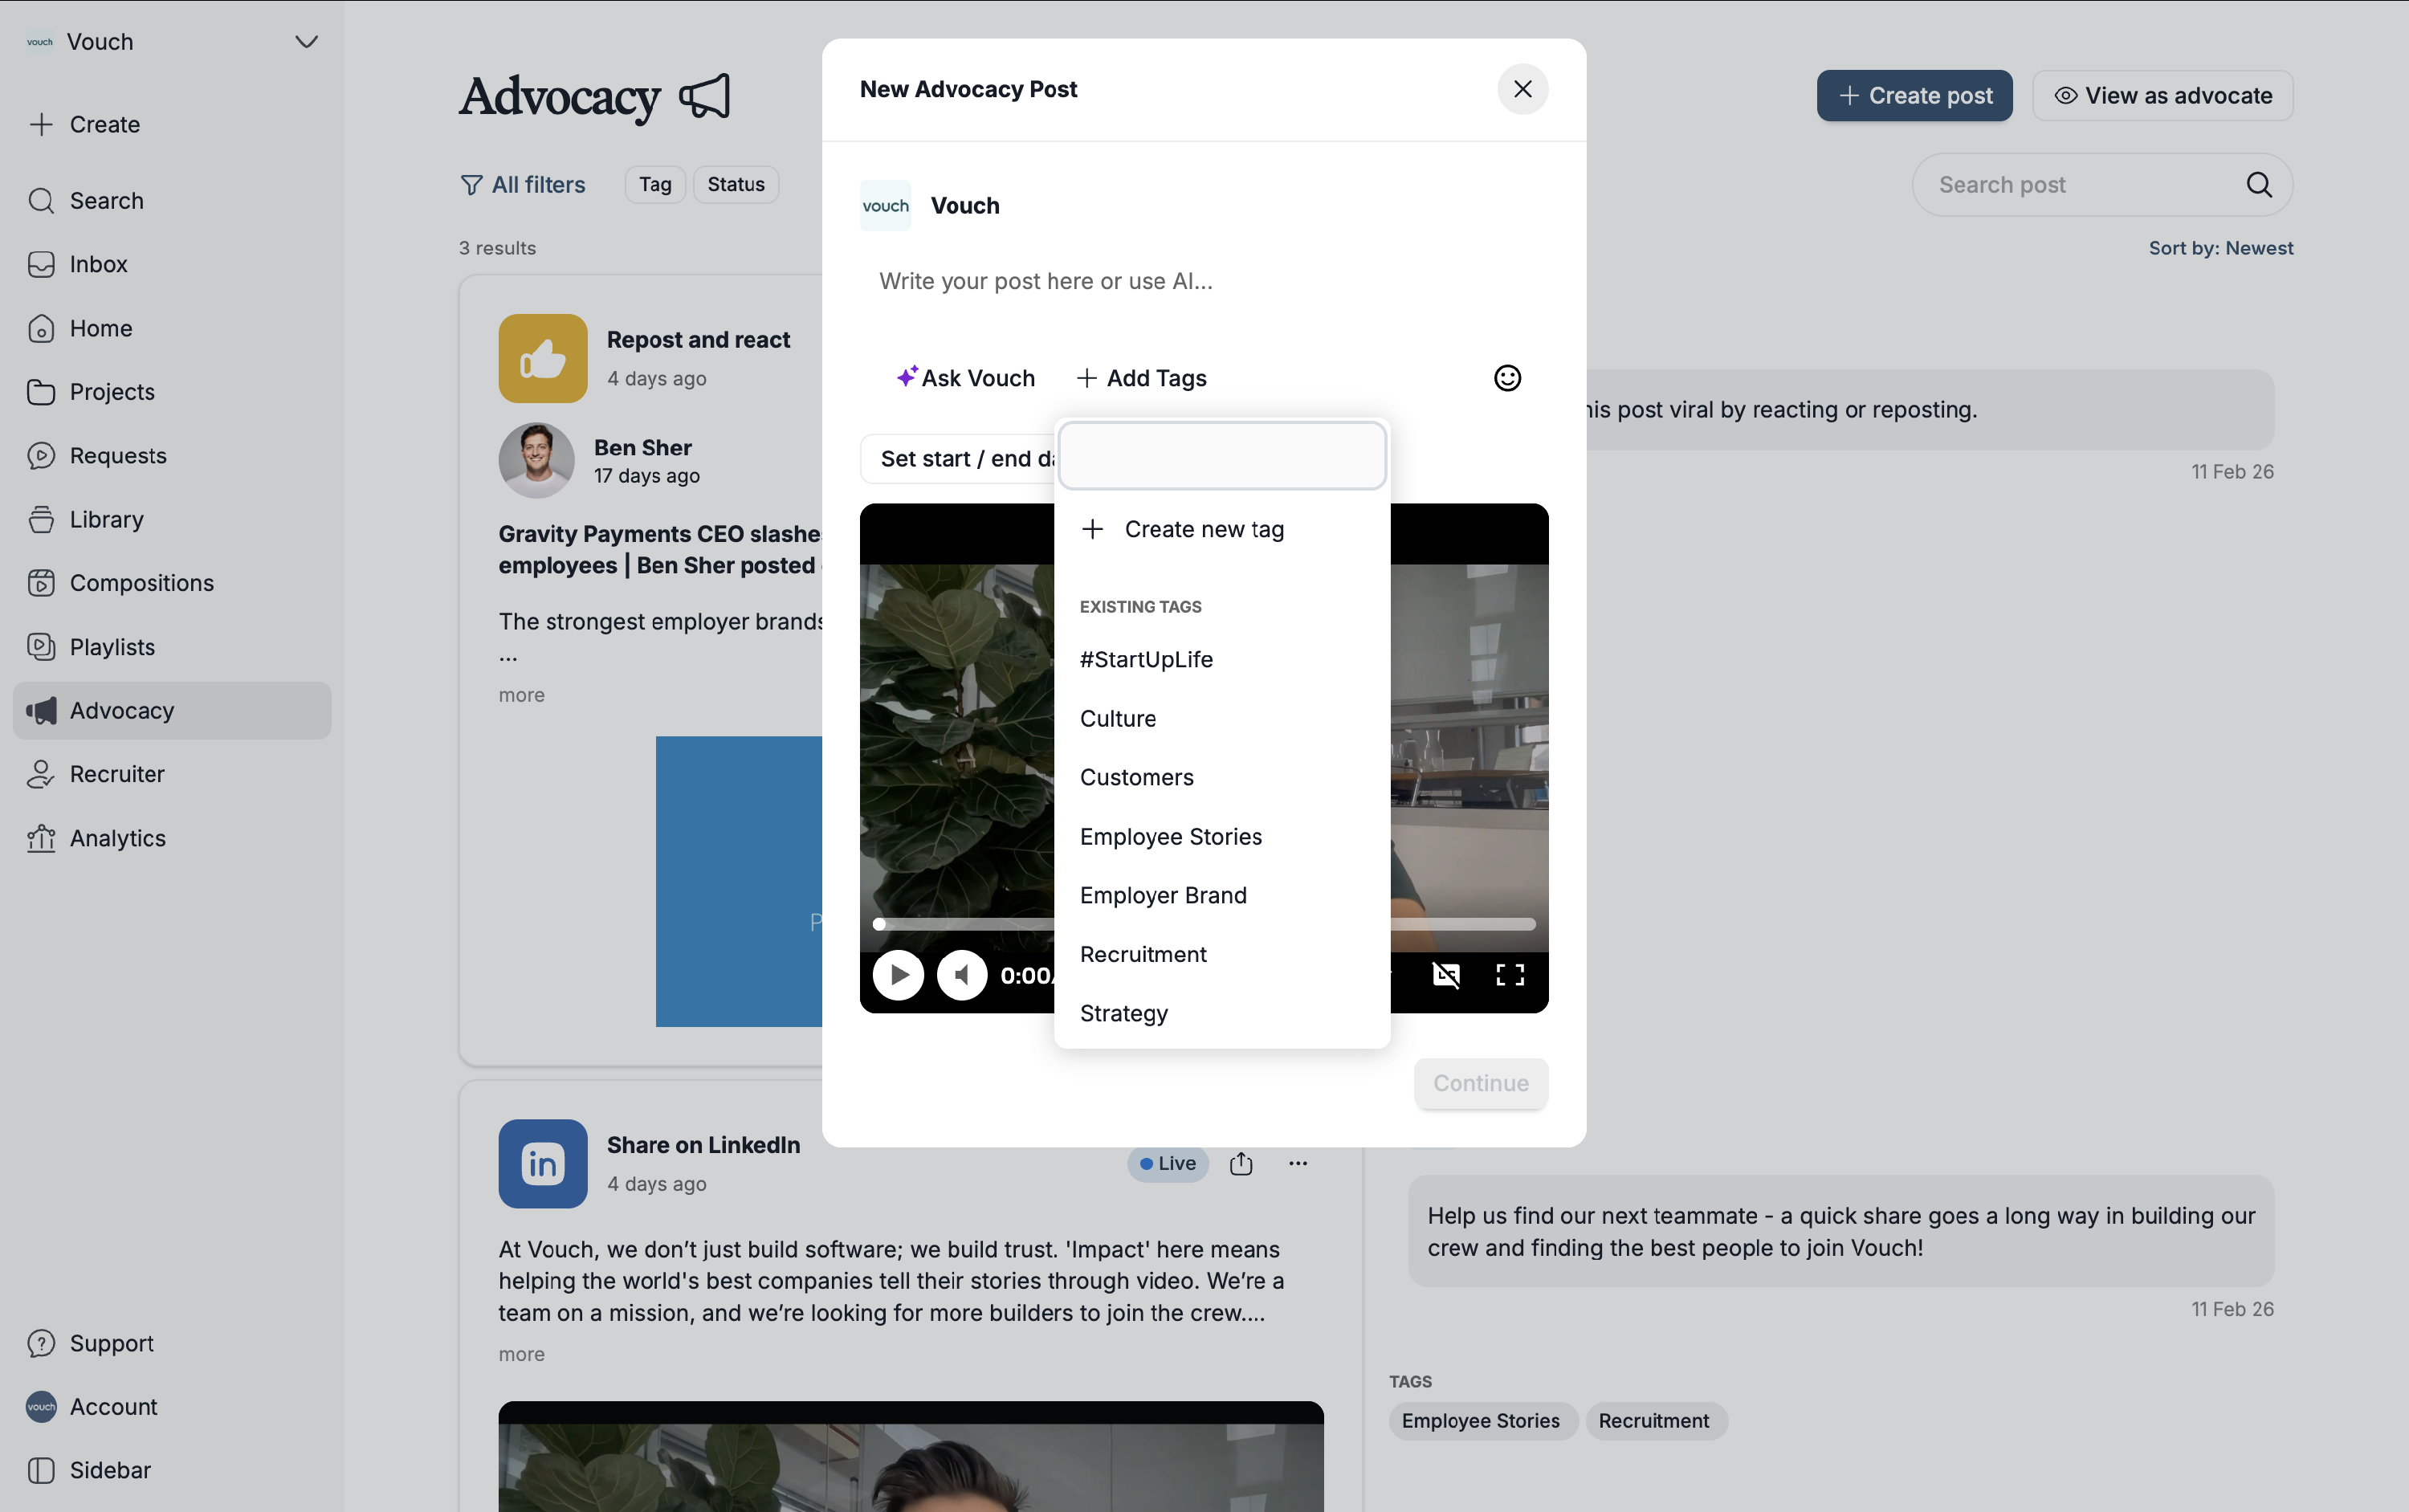Expand the Vouch workspace dropdown
This screenshot has height=1512, width=2409.
306,42
